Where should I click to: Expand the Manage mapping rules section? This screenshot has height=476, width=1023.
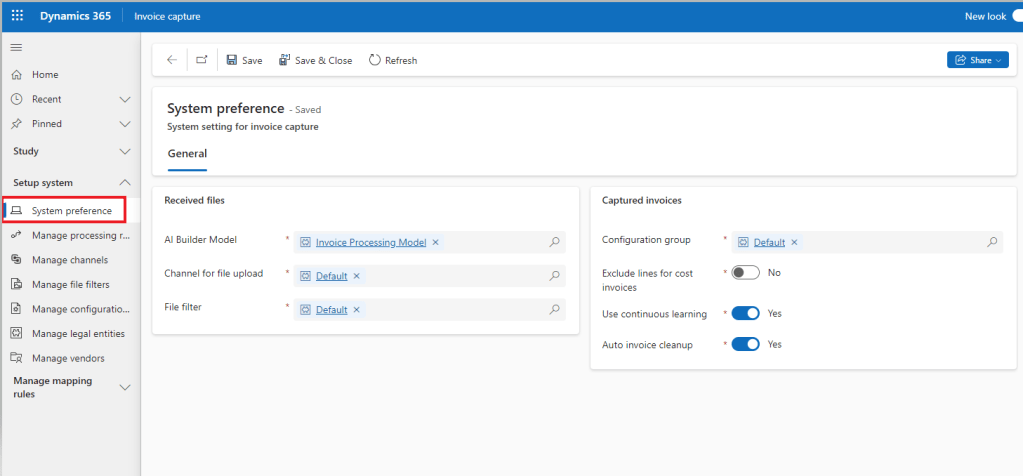(x=125, y=387)
